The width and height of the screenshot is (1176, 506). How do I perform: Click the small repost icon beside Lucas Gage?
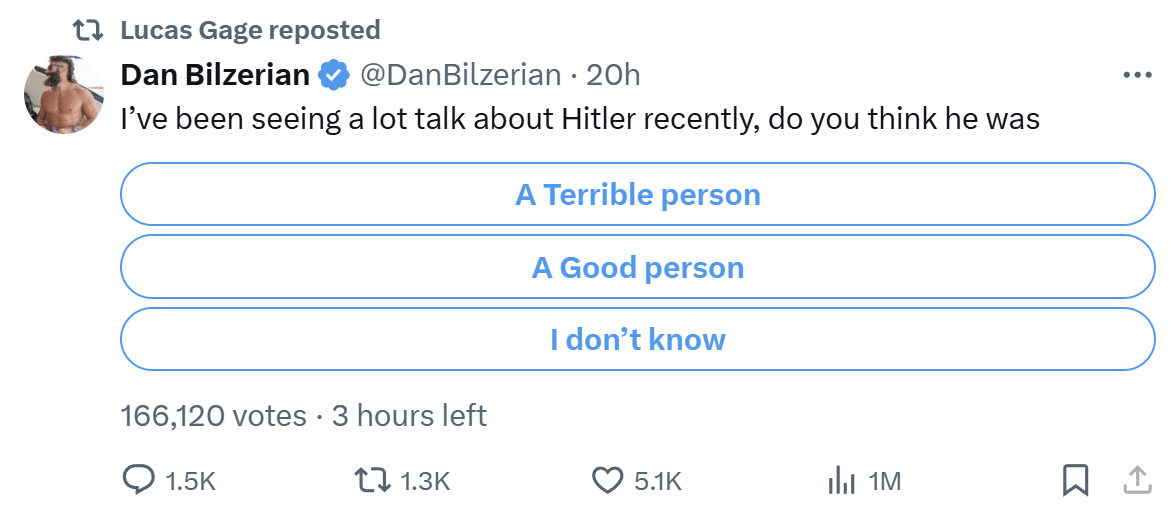[x=90, y=30]
